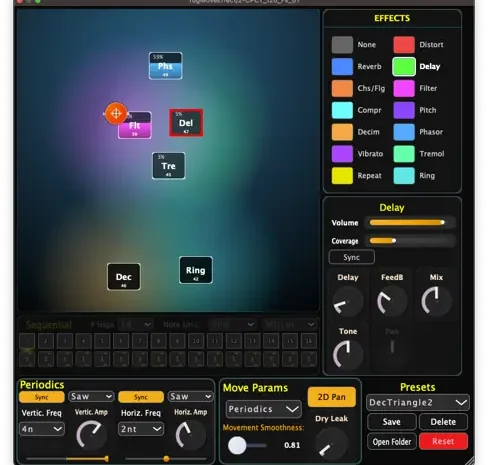This screenshot has width=488, height=465.
Task: Adjust the Mix knob
Action: click(x=436, y=302)
